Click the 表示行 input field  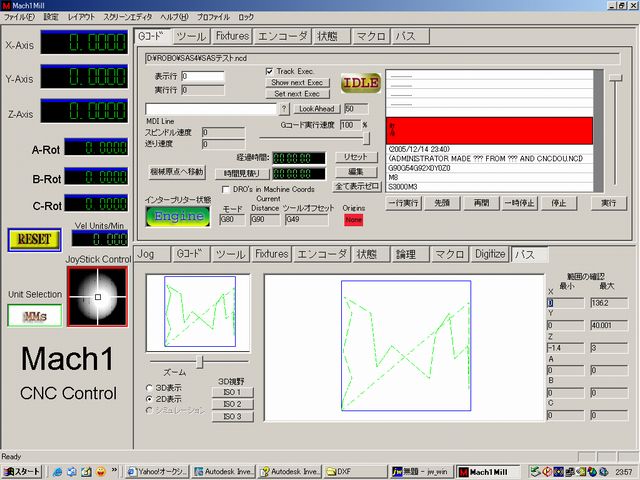[203, 76]
